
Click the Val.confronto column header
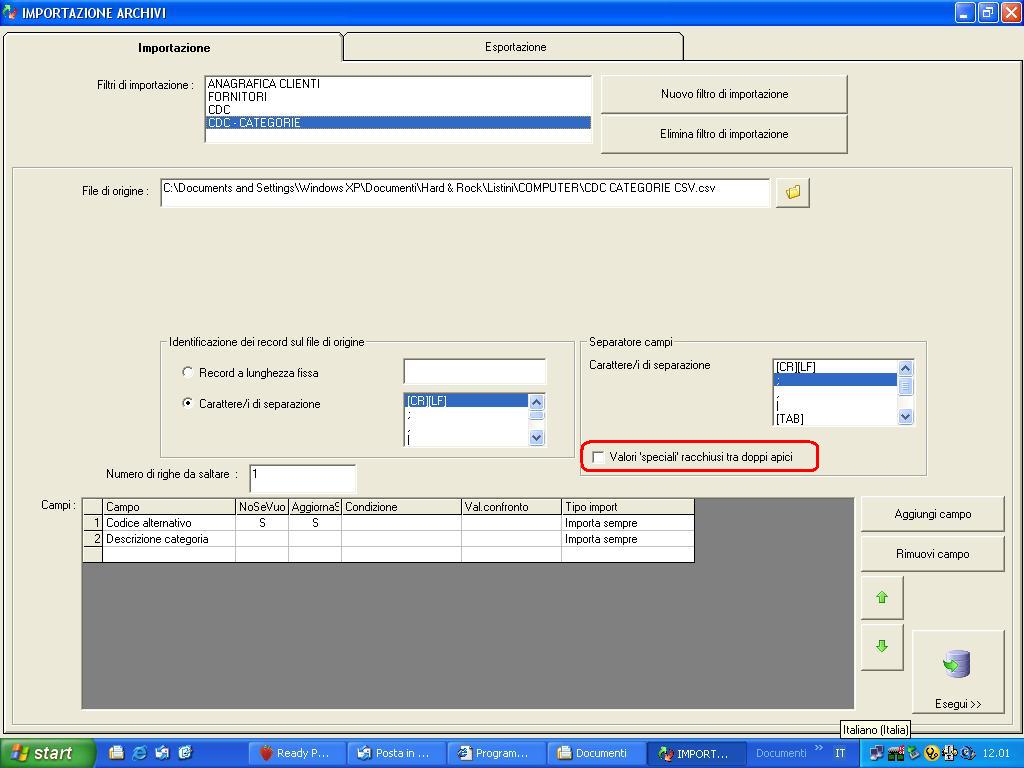click(511, 507)
